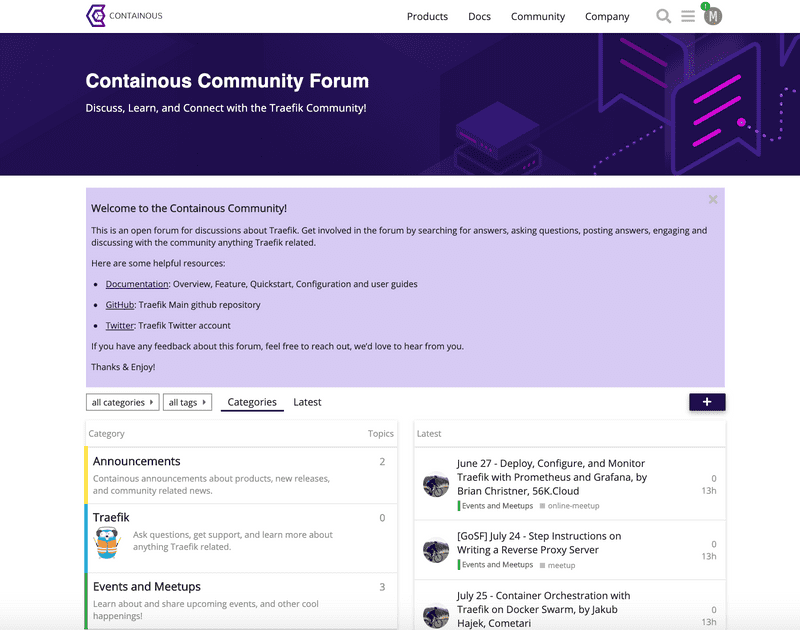The image size is (800, 630).
Task: Follow the GitHub repository link
Action: coord(120,305)
